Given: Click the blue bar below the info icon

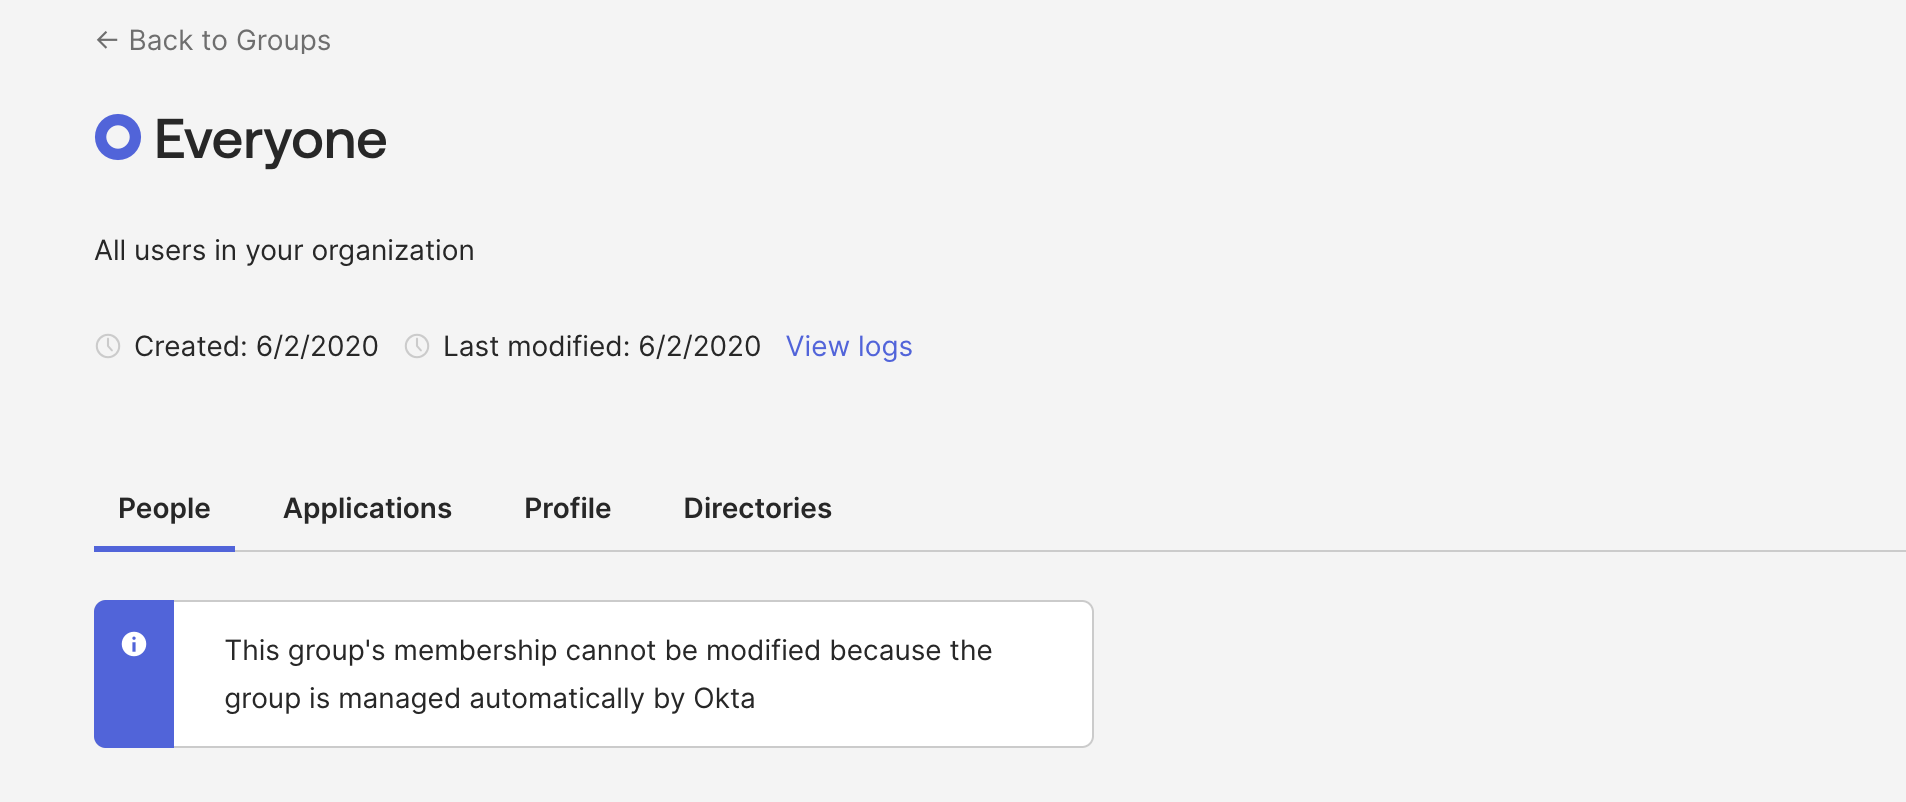Looking at the screenshot, I should pos(134,710).
